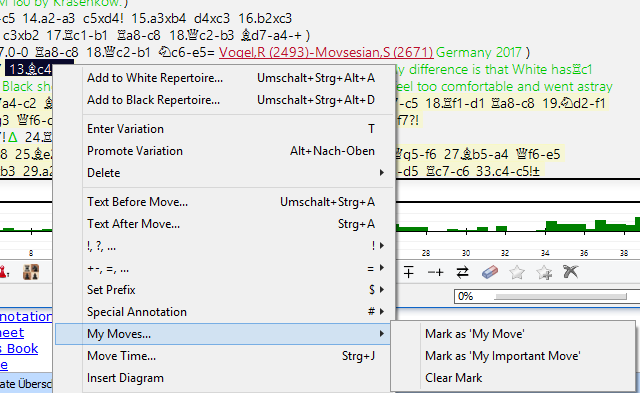The height and width of the screenshot is (393, 640).
Task: Click the plain star icon in toolbar
Action: click(517, 272)
